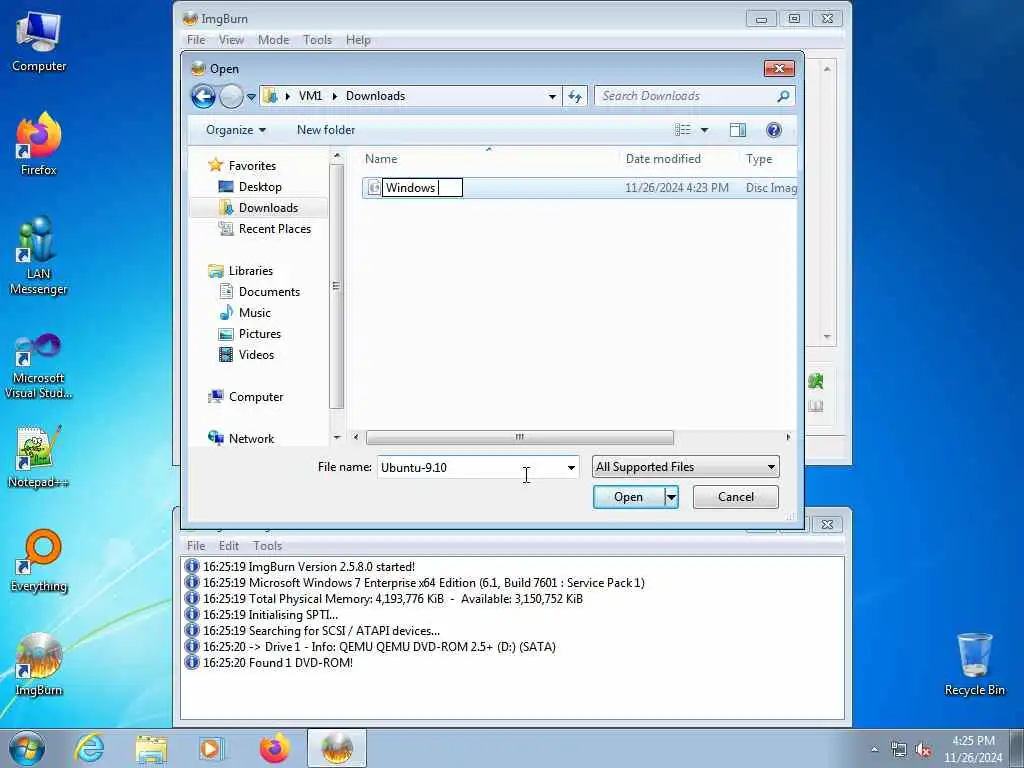Image resolution: width=1024 pixels, height=768 pixels.
Task: Select Computer in the navigation pane
Action: (255, 396)
